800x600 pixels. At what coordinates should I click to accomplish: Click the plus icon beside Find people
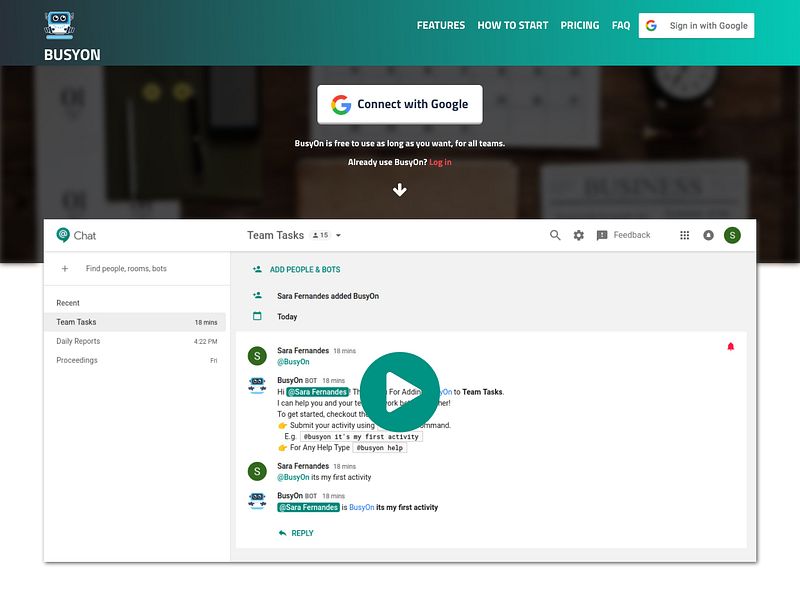point(65,268)
